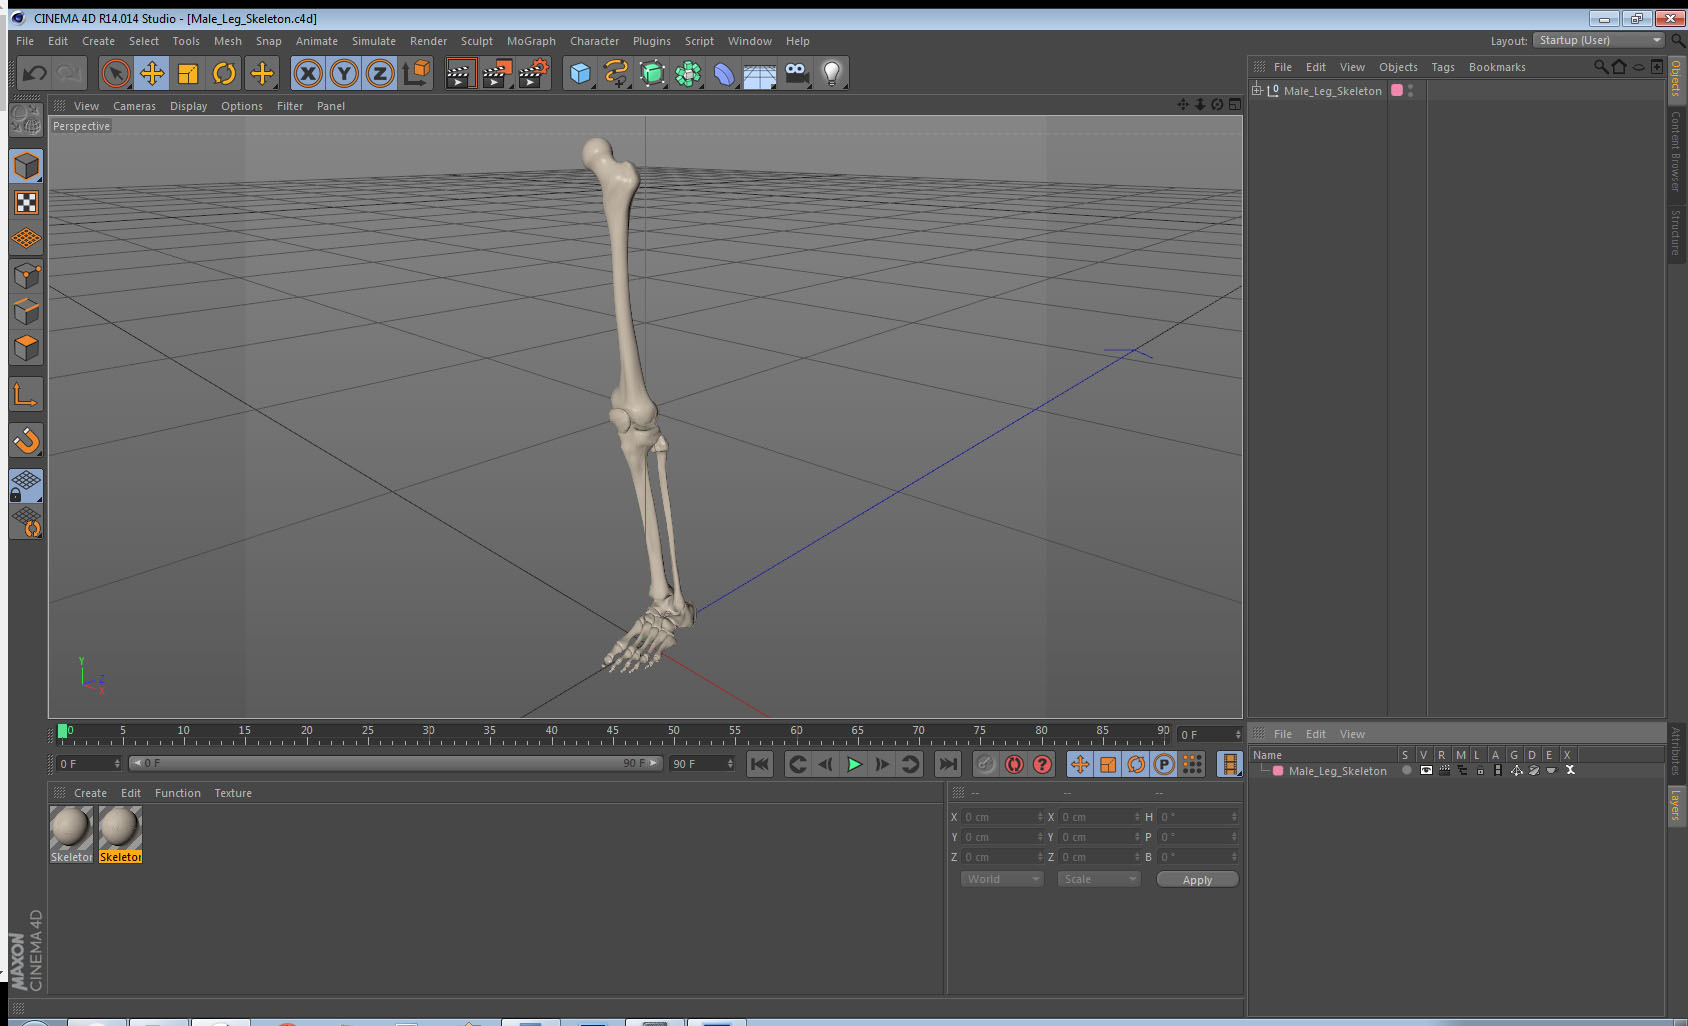Viewport: 1688px width, 1026px height.
Task: Open the viewport Display menu
Action: click(x=188, y=106)
